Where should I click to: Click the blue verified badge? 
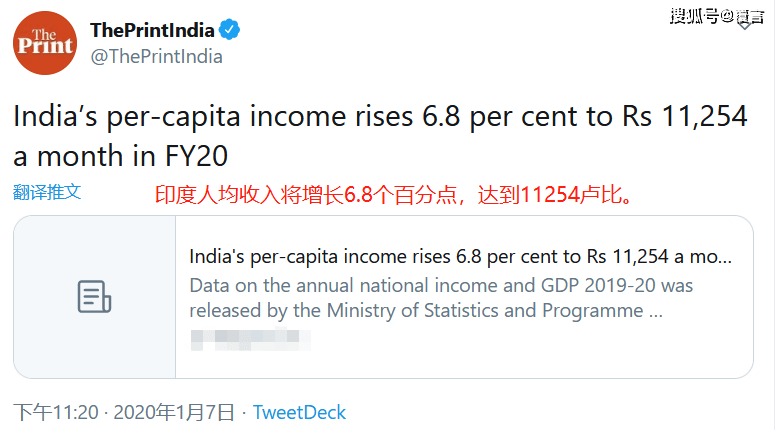coord(230,30)
